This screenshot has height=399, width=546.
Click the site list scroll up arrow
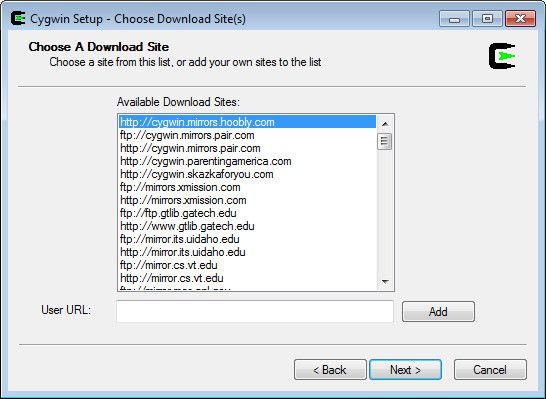pos(385,124)
